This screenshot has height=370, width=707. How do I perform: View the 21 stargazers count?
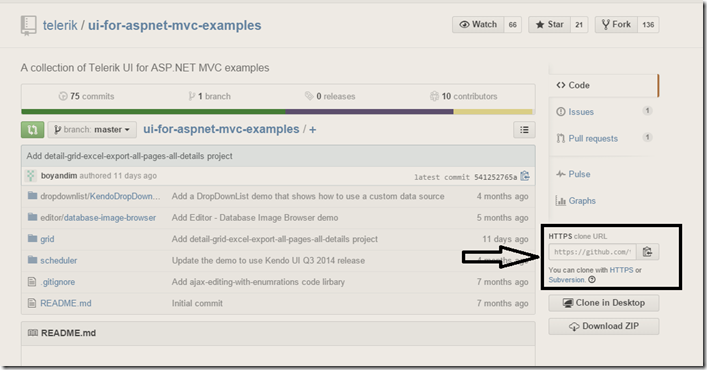pos(579,25)
